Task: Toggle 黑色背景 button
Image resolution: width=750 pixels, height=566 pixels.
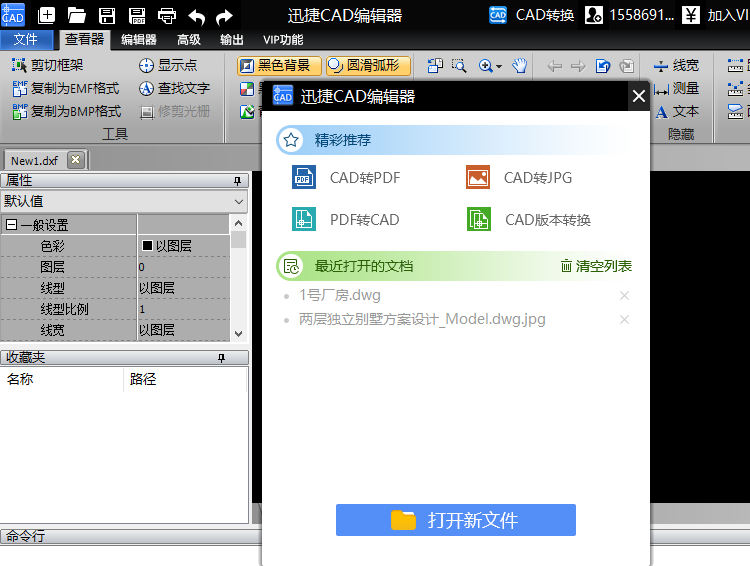Action: [x=279, y=66]
